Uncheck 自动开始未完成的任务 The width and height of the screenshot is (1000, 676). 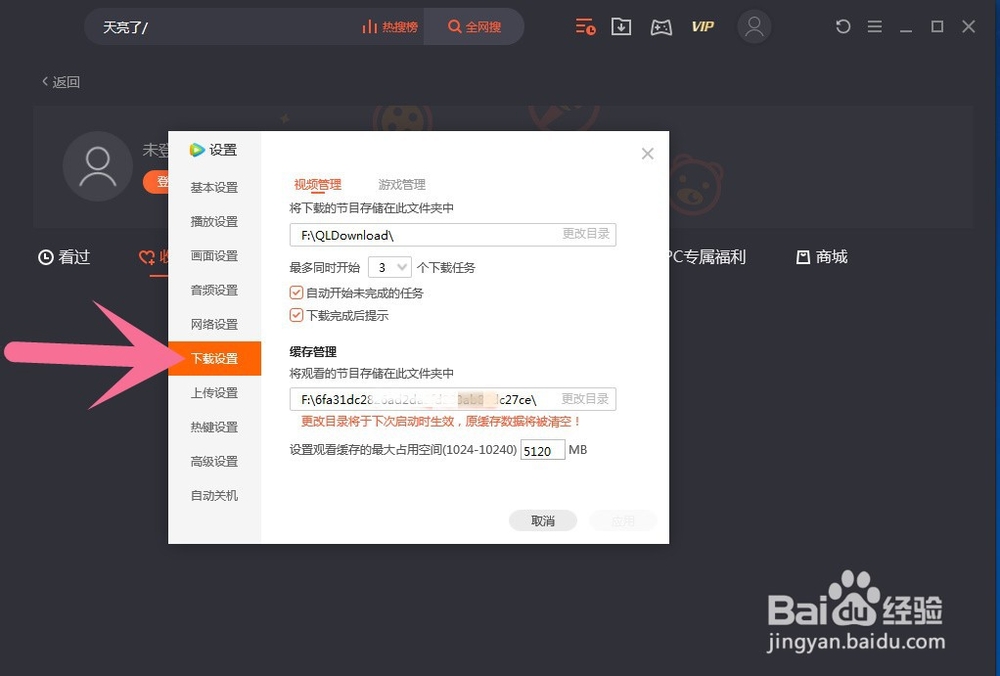pos(296,292)
